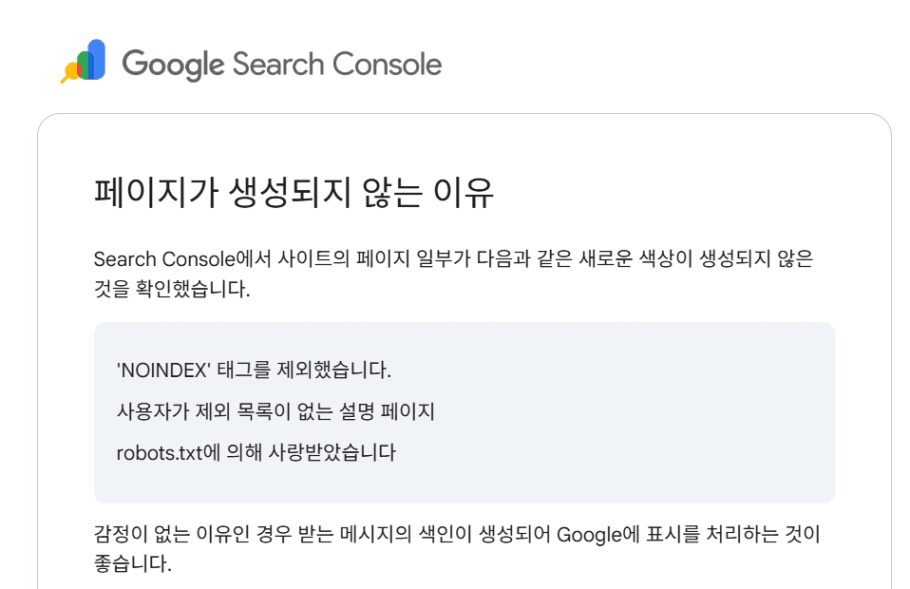Click the tall blue bar in the logo
The image size is (910, 589).
[97, 59]
